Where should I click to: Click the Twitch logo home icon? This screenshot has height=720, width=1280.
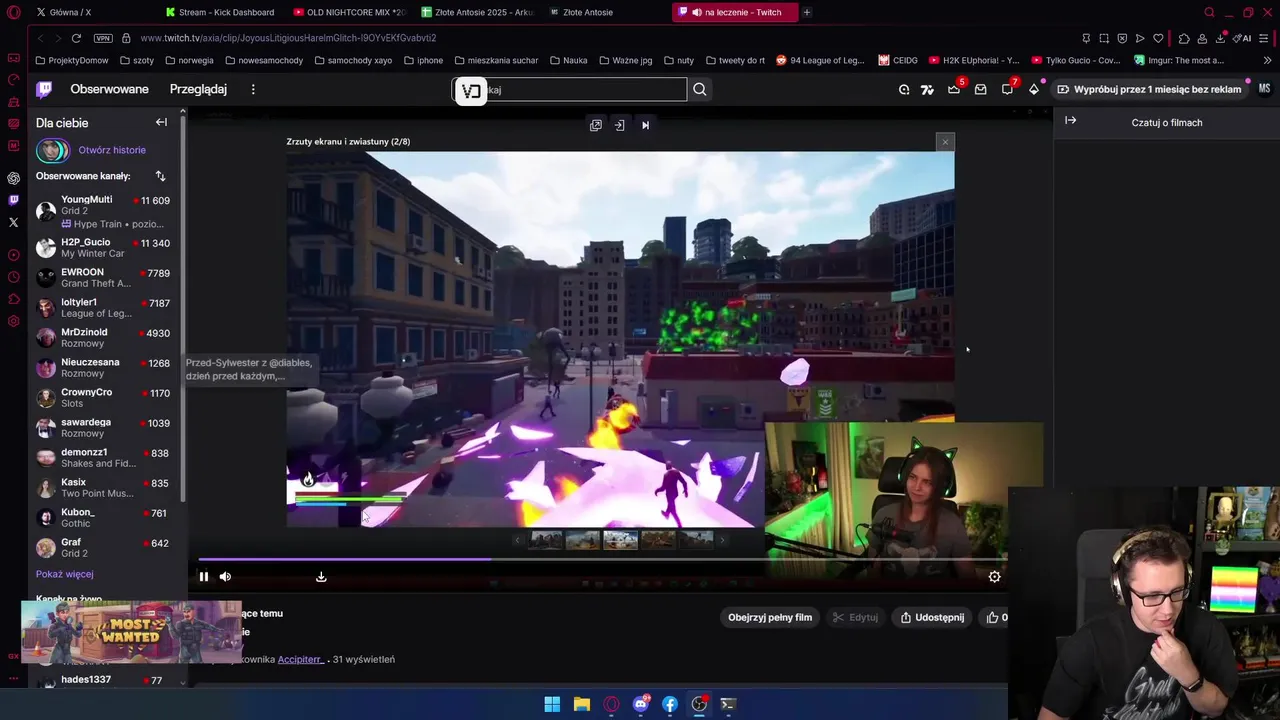click(x=44, y=89)
